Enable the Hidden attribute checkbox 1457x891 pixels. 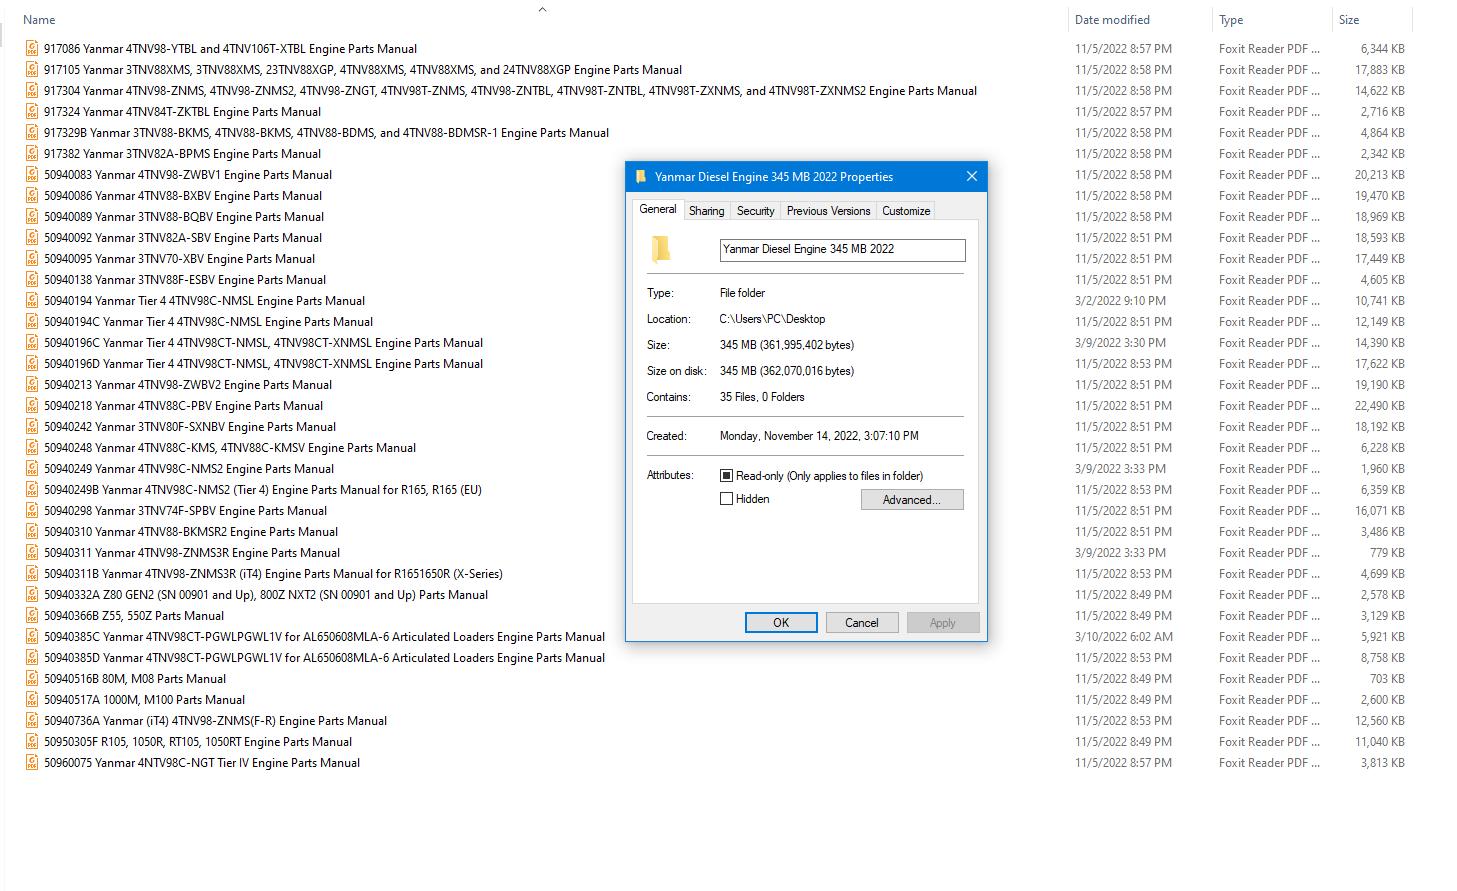727,499
